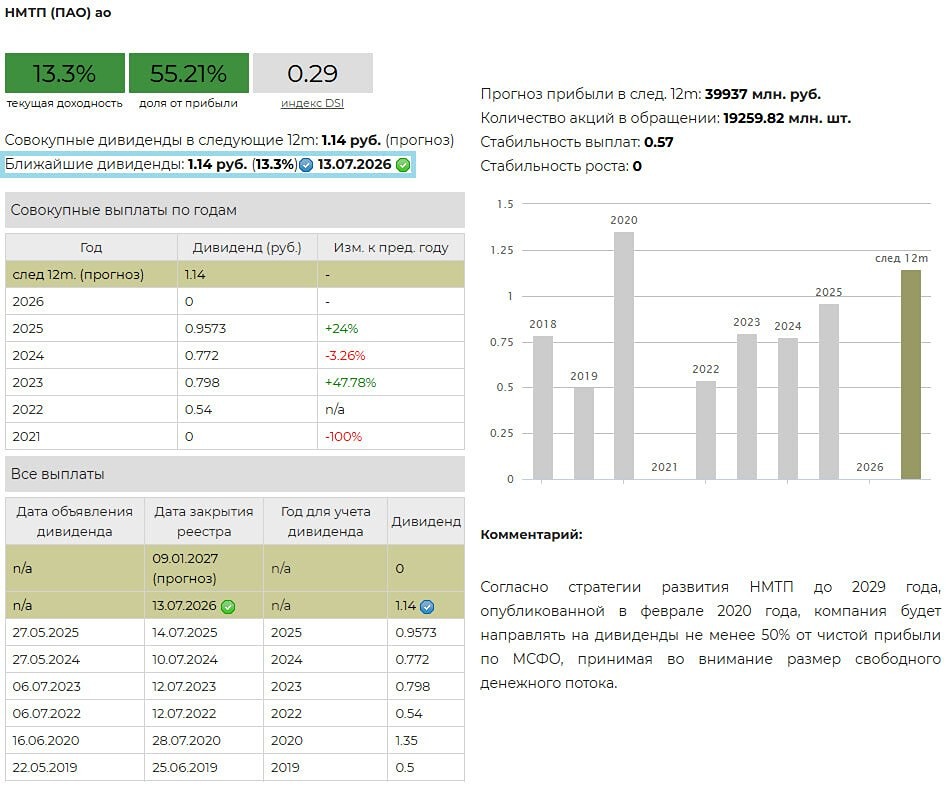Click the 2023 chart bar
The width and height of the screenshot is (951, 791).
pyautogui.click(x=747, y=406)
